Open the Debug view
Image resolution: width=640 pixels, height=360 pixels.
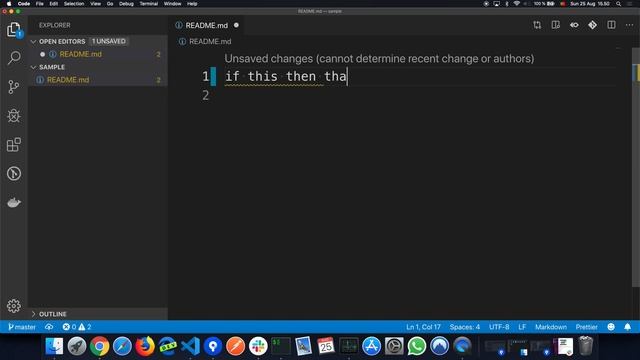[x=13, y=116]
